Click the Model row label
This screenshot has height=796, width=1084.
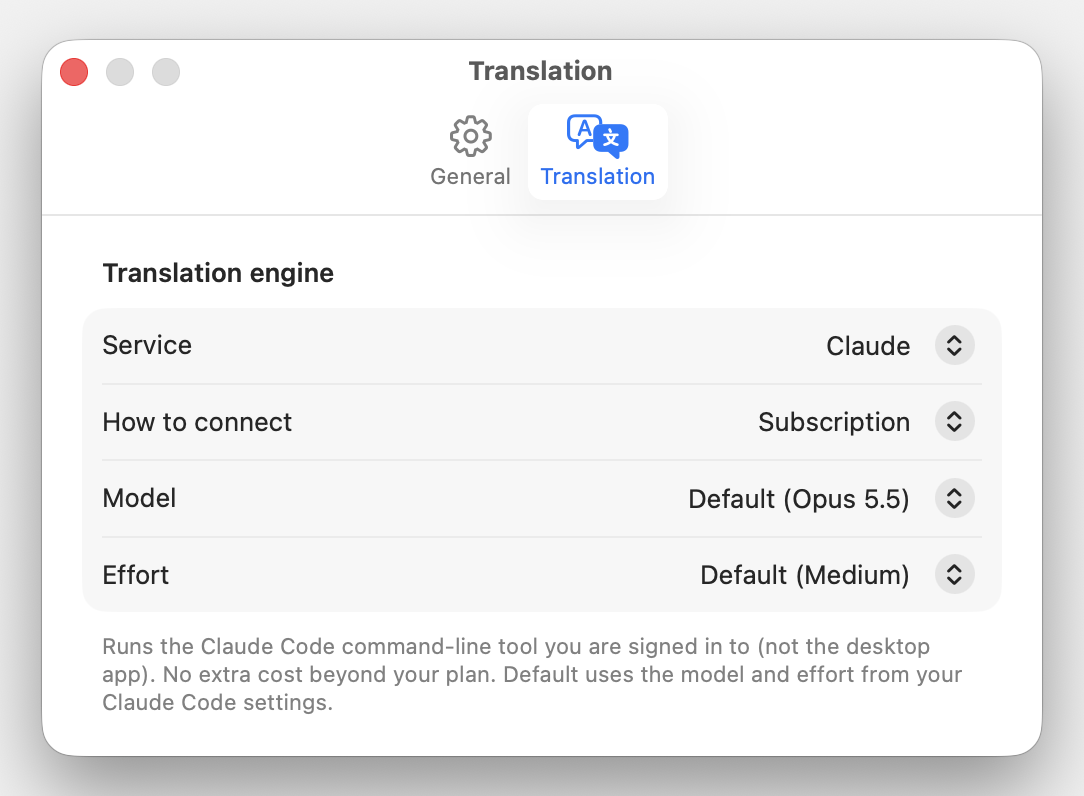[139, 498]
